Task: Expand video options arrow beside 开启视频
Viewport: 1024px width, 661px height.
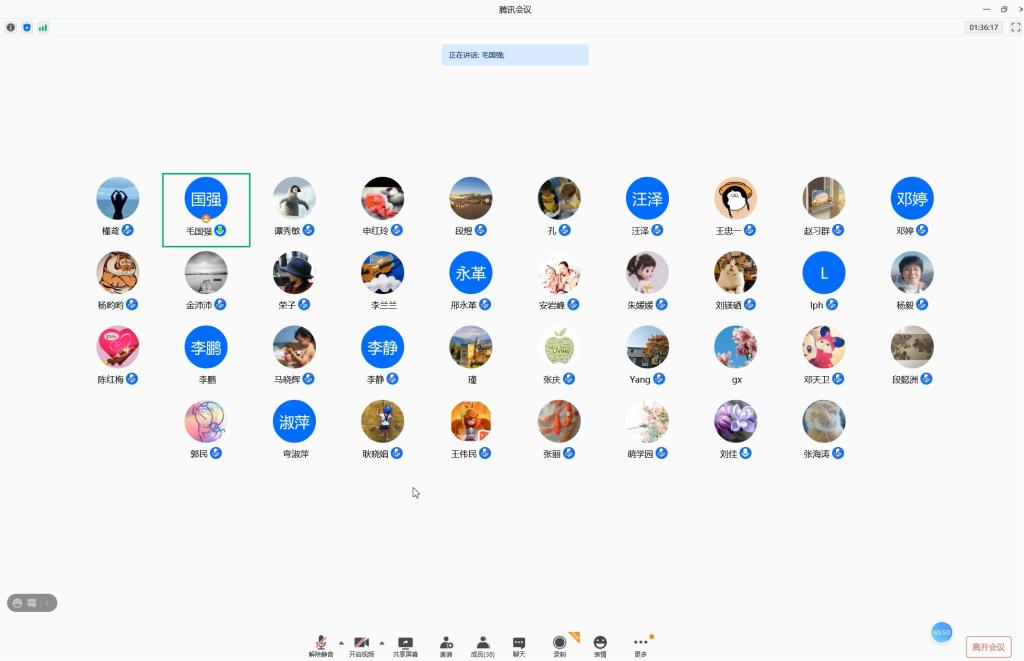Action: click(x=381, y=642)
